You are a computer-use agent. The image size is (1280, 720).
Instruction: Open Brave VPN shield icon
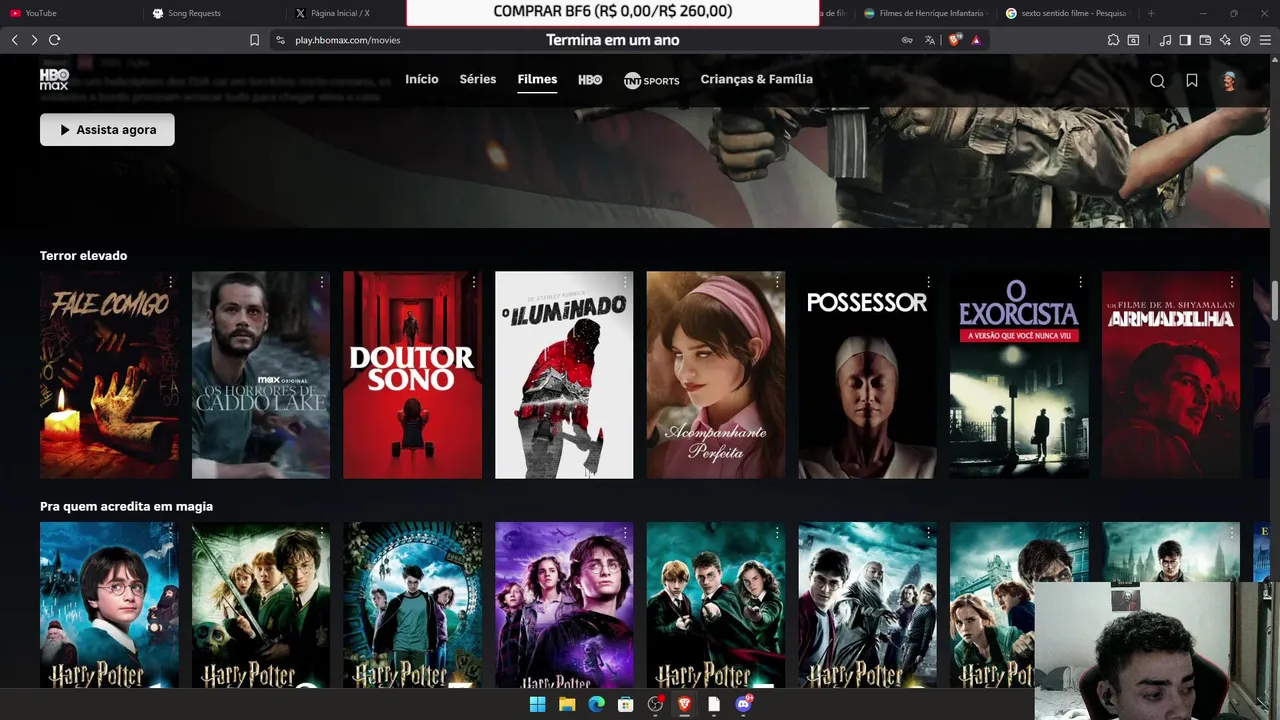point(1245,40)
